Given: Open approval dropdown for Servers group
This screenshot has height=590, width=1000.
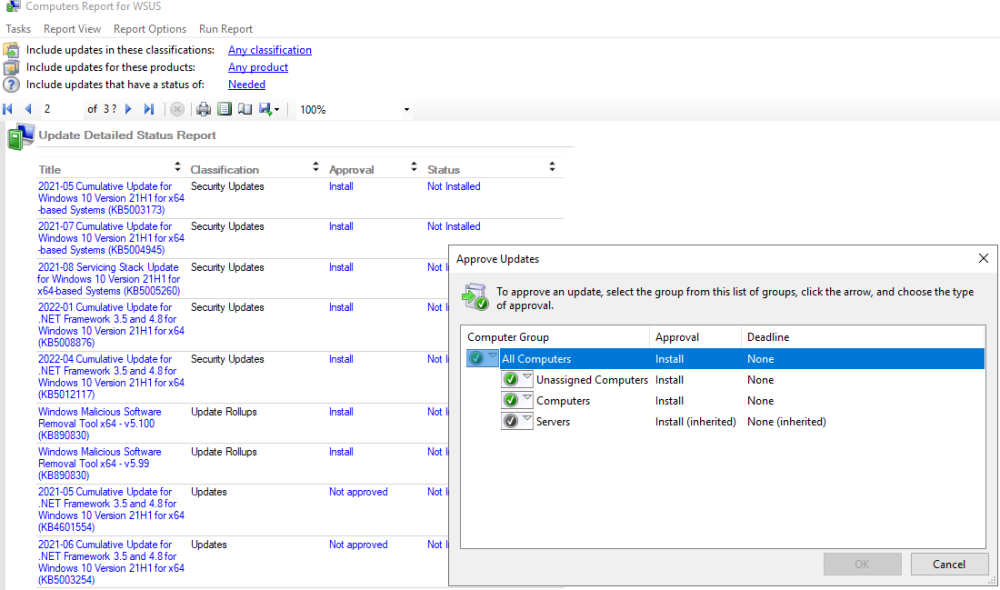Looking at the screenshot, I should tap(517, 421).
